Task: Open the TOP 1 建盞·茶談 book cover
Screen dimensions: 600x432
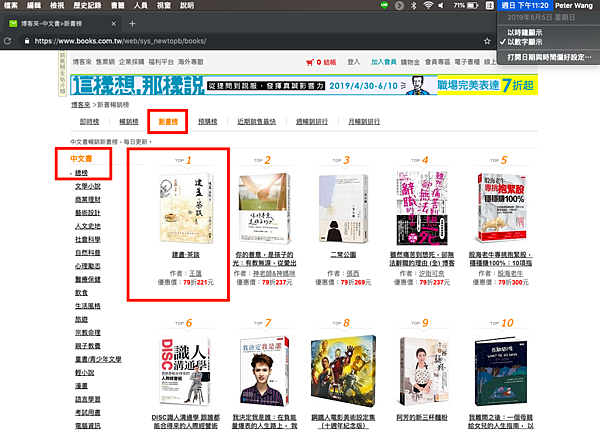Action: coord(186,208)
